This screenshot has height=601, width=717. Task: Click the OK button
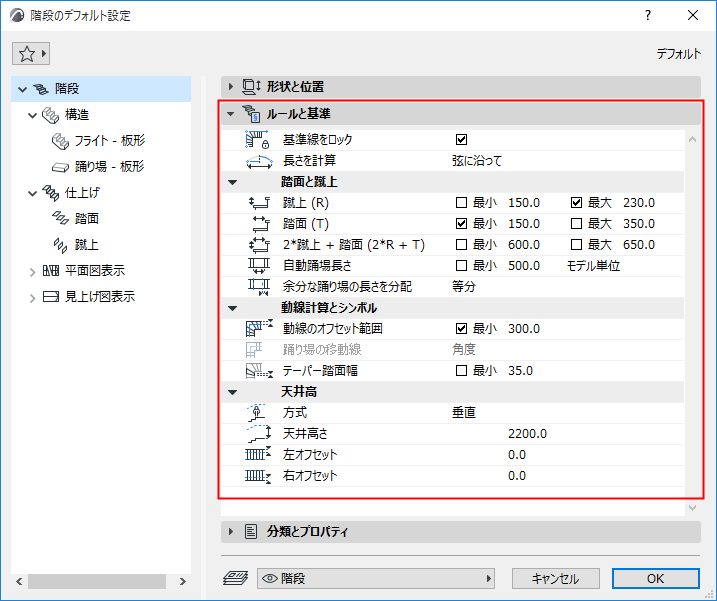655,579
